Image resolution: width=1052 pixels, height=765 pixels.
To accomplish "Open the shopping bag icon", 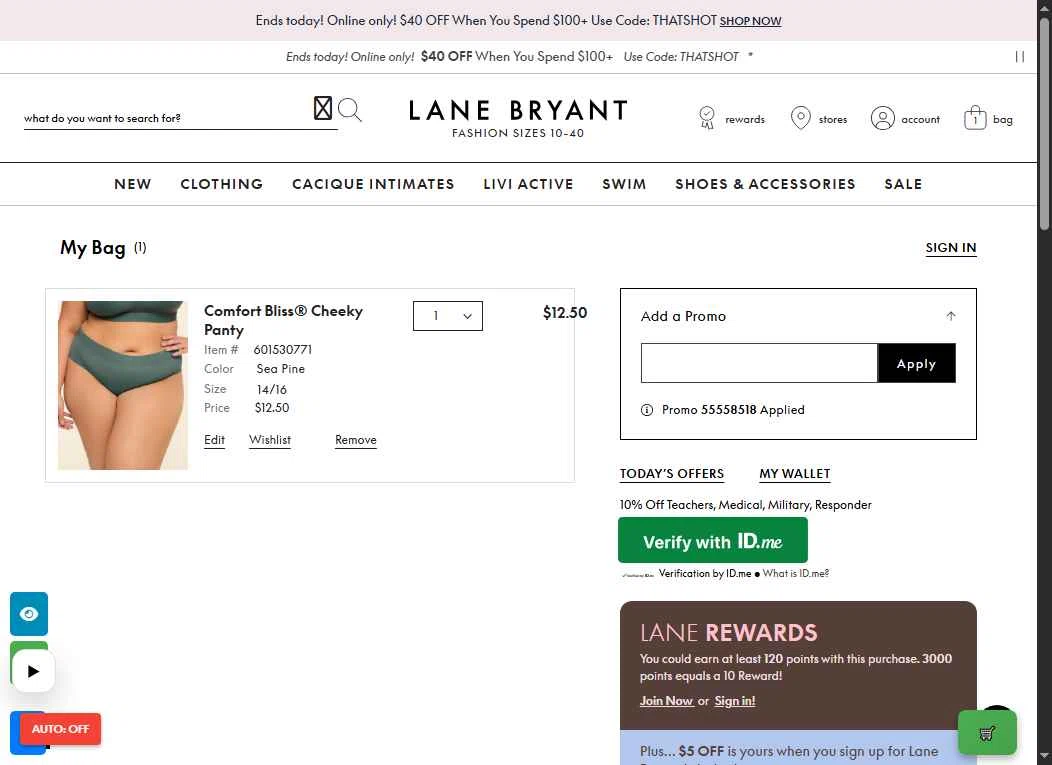I will coord(975,117).
